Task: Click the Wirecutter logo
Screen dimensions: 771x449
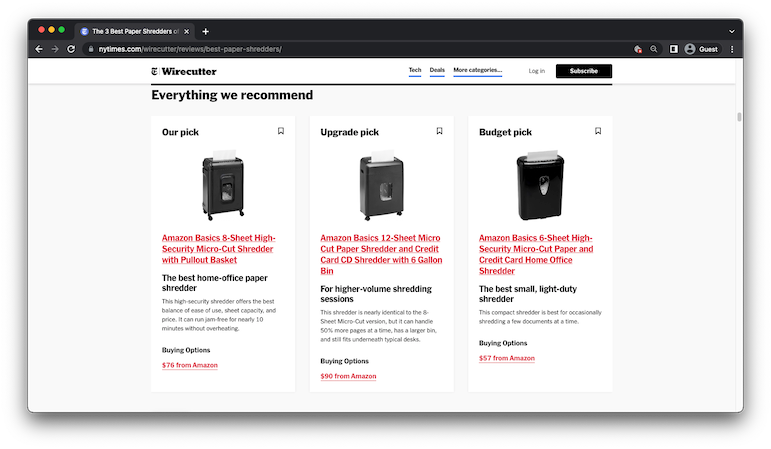Action: point(184,71)
